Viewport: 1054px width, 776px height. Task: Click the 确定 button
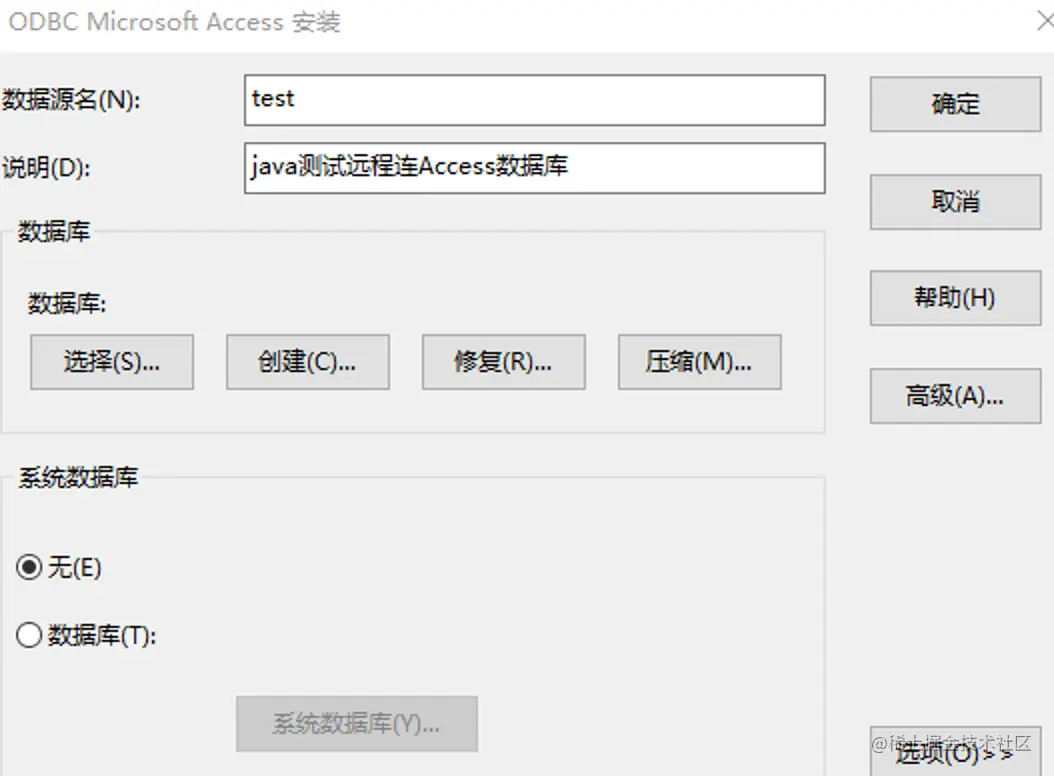955,104
